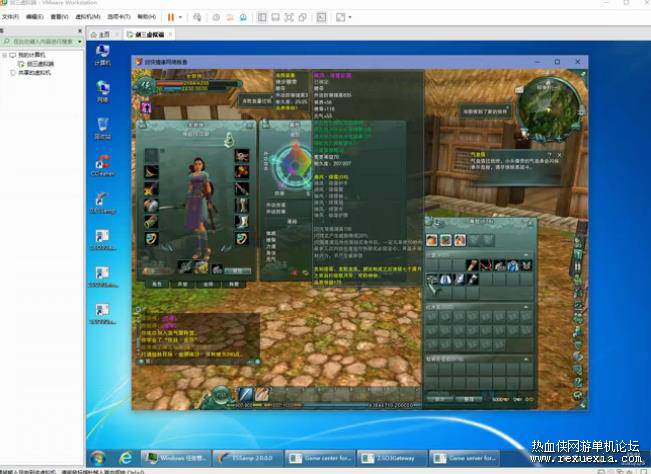Select the blue robe item in the bag
Viewport: 651px width, 474px height.
click(x=513, y=265)
